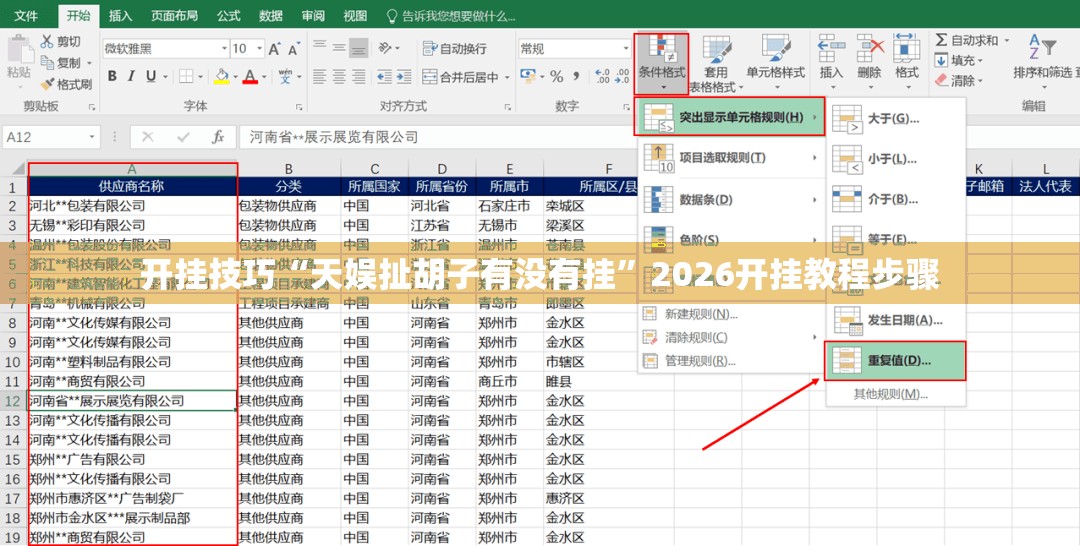The width and height of the screenshot is (1080, 546).
Task: Open the Color Scales (色阶) submenu
Action: [729, 239]
